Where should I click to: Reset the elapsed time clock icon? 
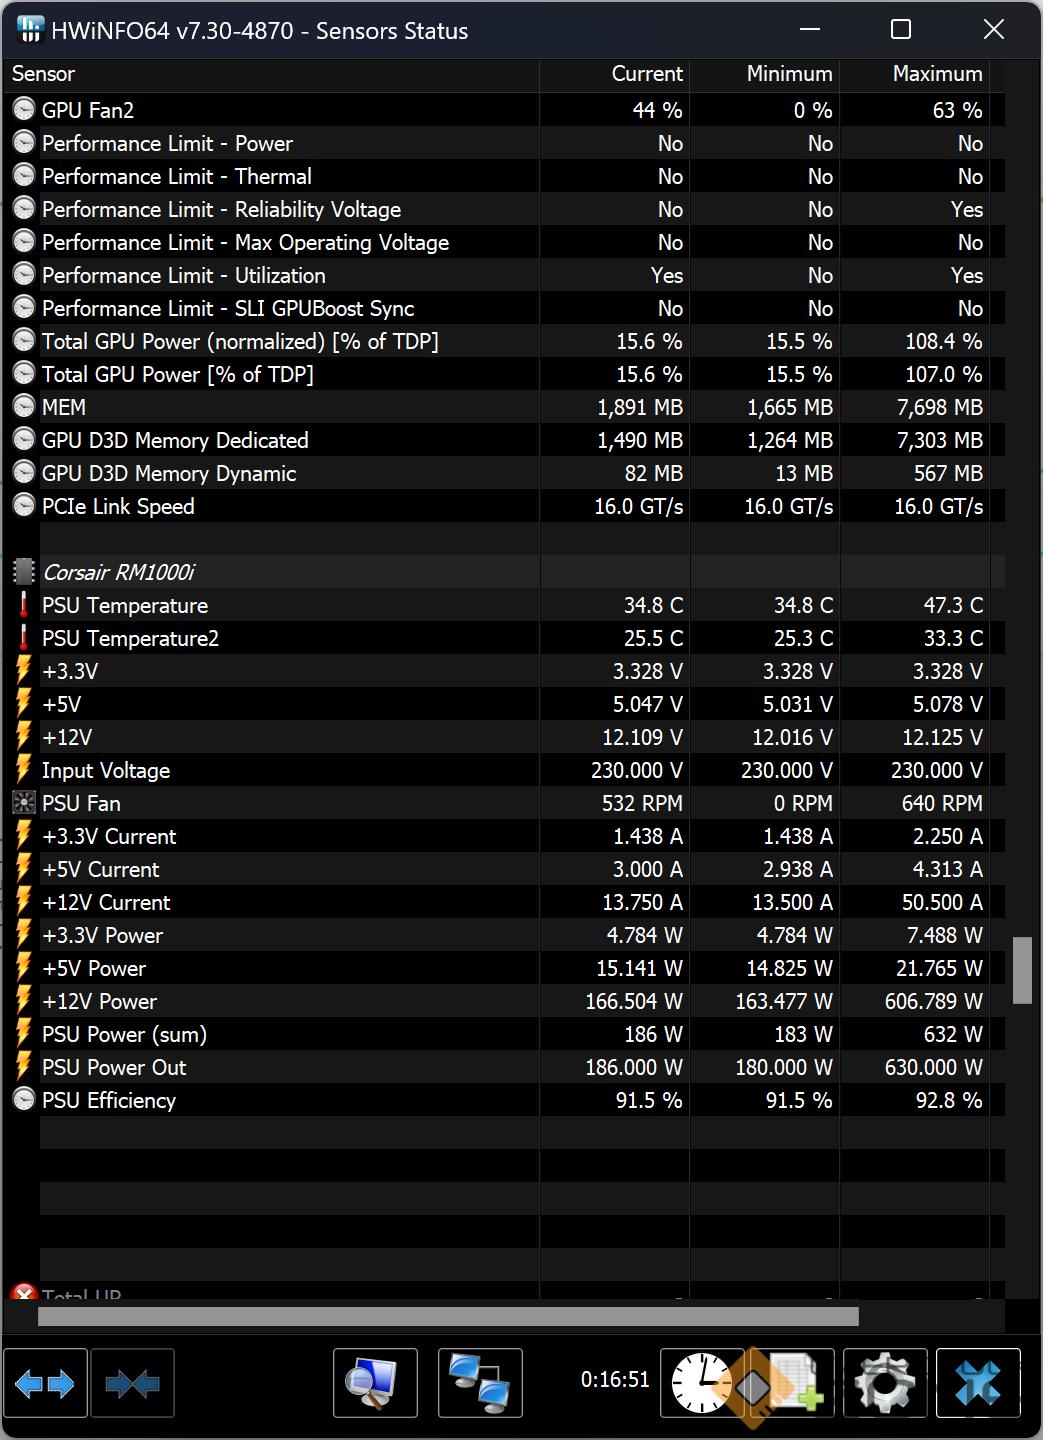click(700, 1384)
